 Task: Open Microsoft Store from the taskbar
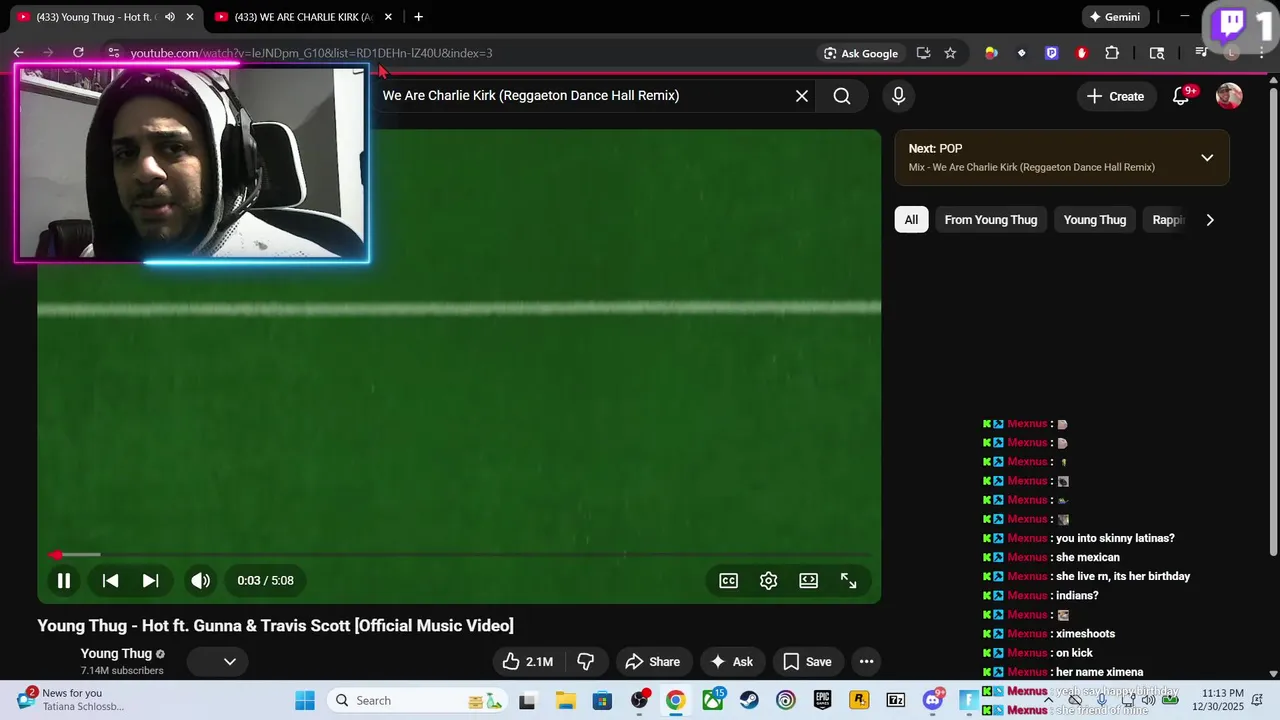[601, 700]
